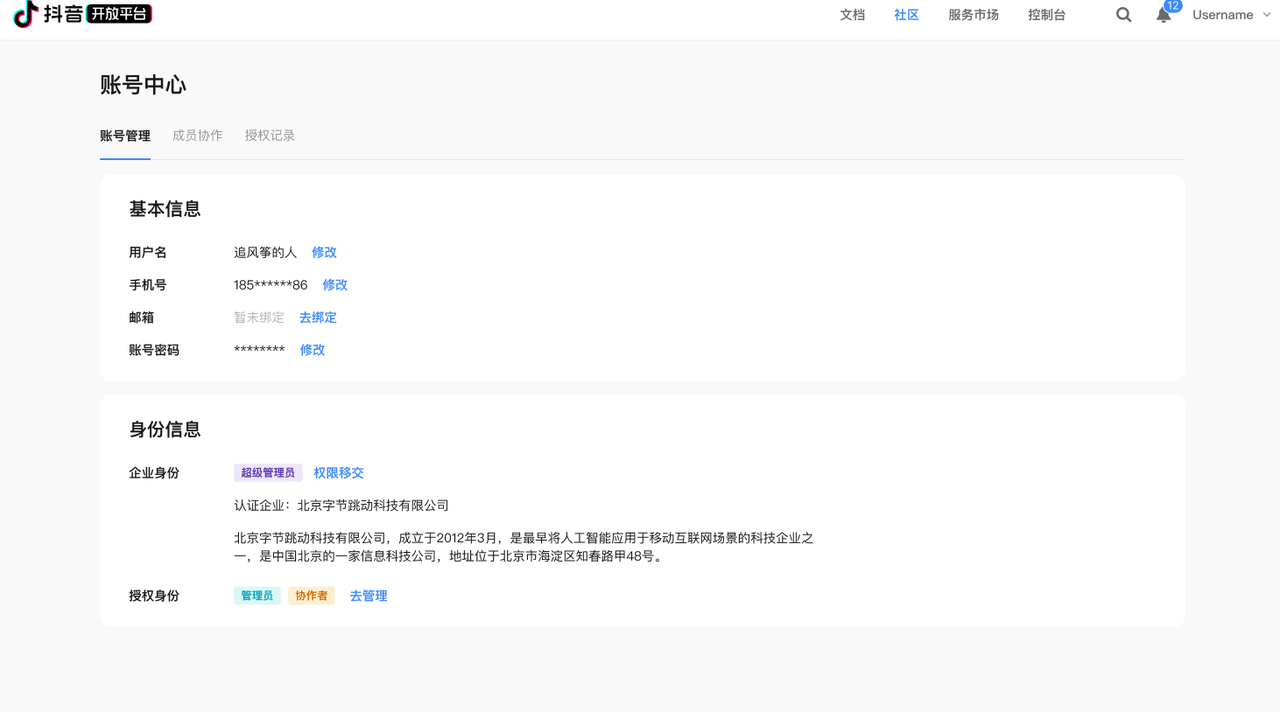The width and height of the screenshot is (1280, 712).
Task: Click the Douyin open platform logo
Action: coord(82,14)
